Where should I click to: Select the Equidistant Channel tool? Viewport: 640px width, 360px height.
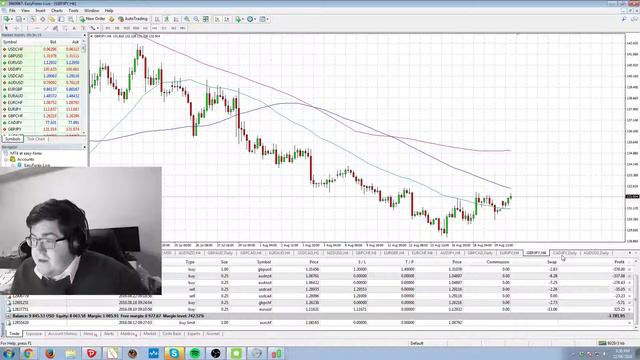coord(55,28)
